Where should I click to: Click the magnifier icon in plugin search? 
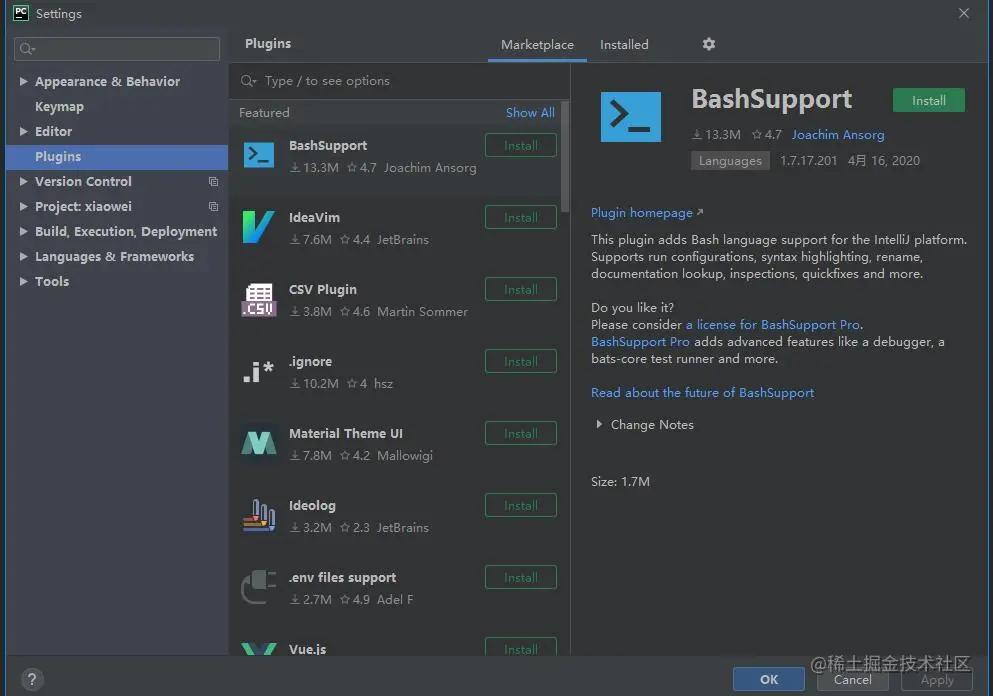(x=248, y=81)
